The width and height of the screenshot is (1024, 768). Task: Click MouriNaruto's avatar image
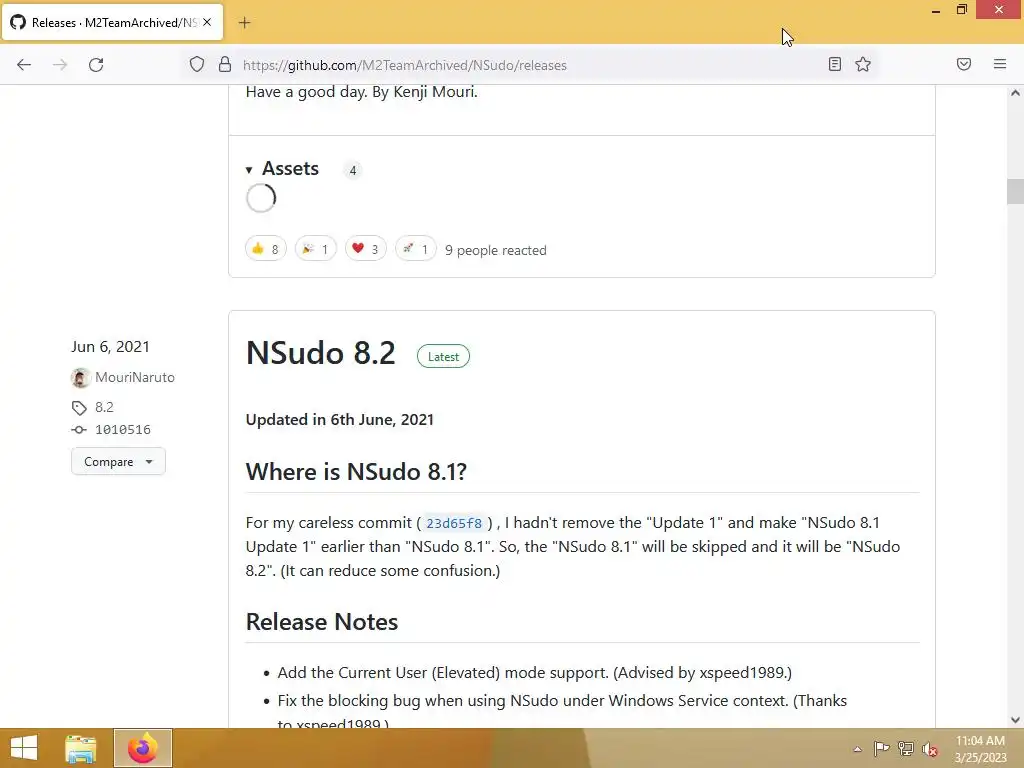[x=80, y=377]
